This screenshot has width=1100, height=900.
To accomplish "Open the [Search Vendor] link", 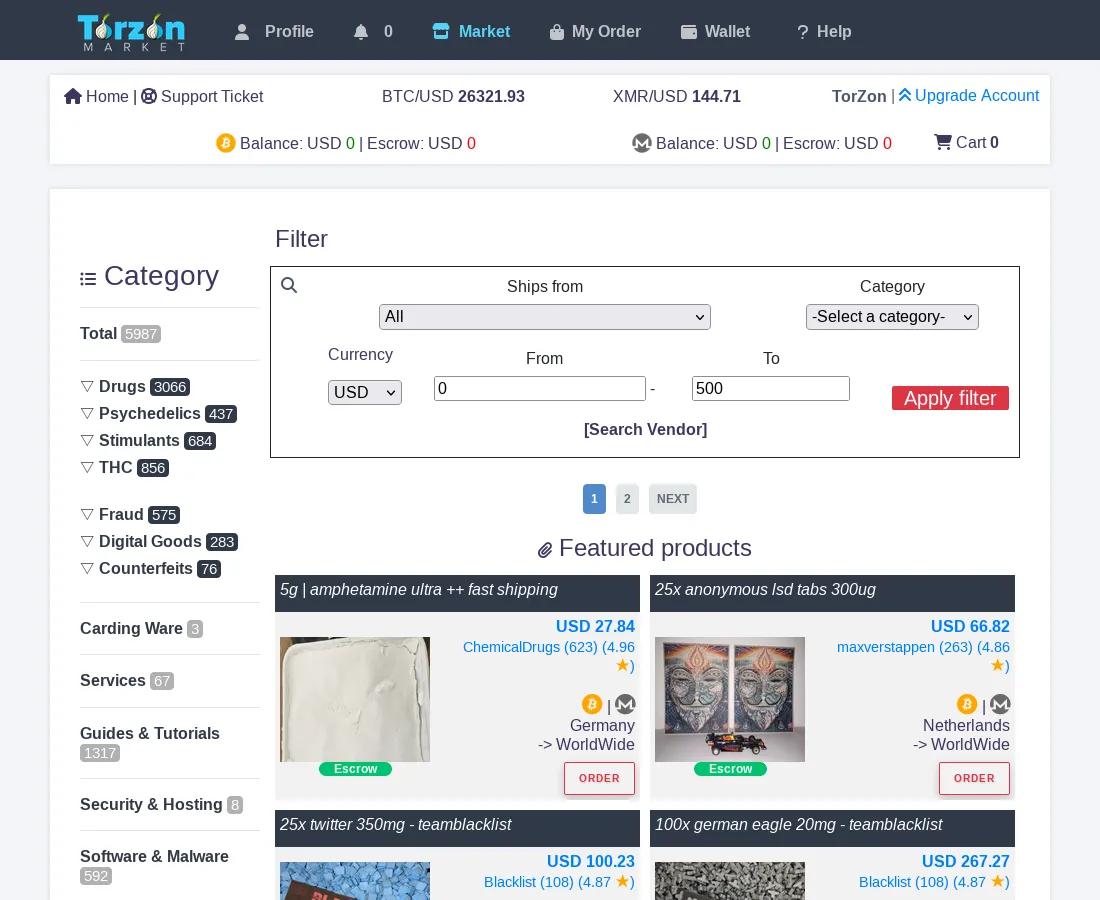I will tap(645, 429).
